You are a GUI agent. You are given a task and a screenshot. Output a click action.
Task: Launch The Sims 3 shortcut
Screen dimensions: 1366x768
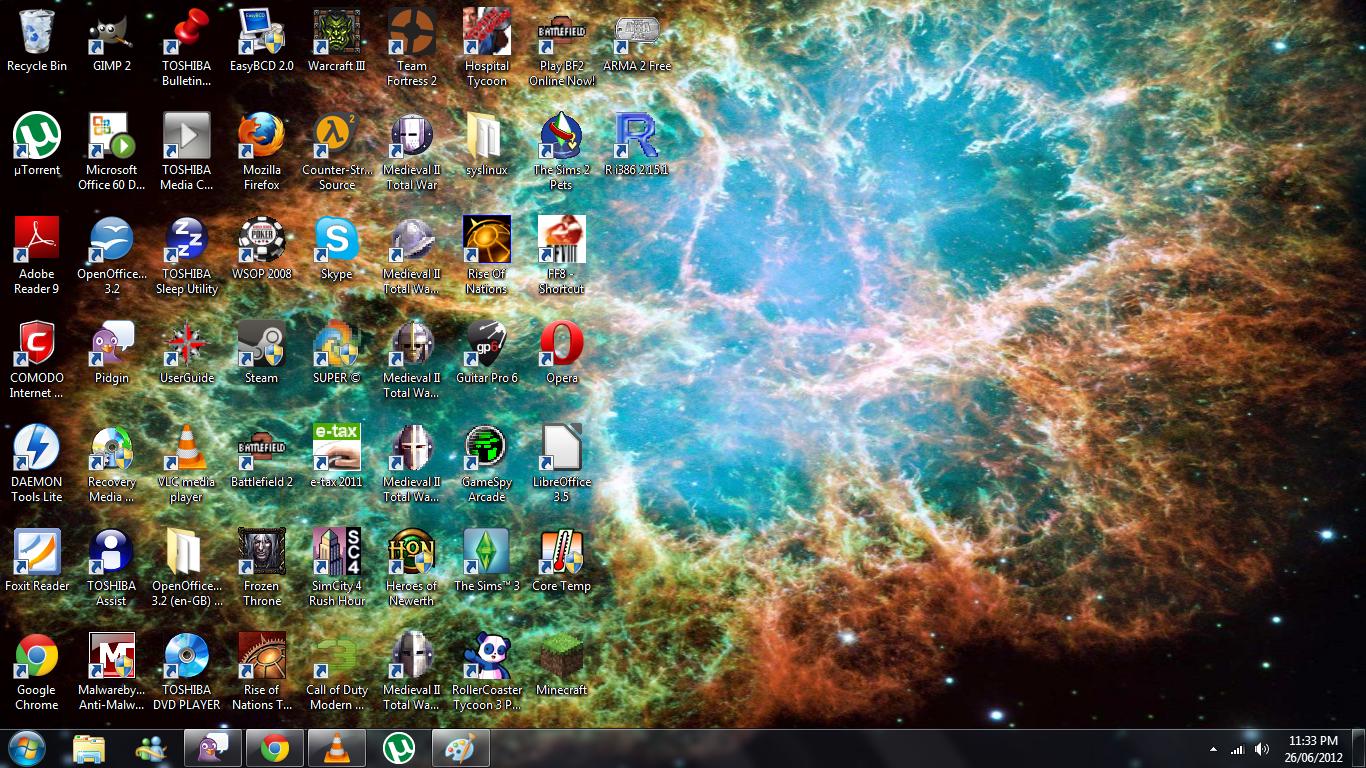487,561
